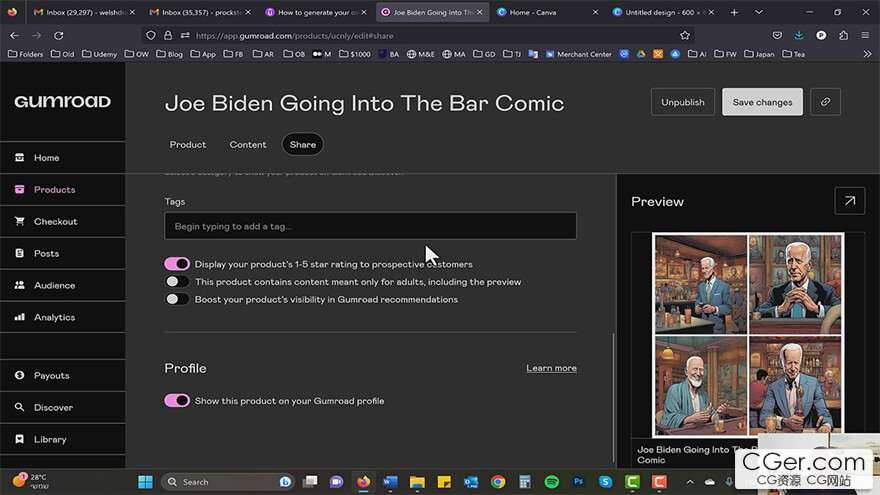Open preview in new window arrow icon
Viewport: 880px width, 495px height.
pyautogui.click(x=849, y=201)
